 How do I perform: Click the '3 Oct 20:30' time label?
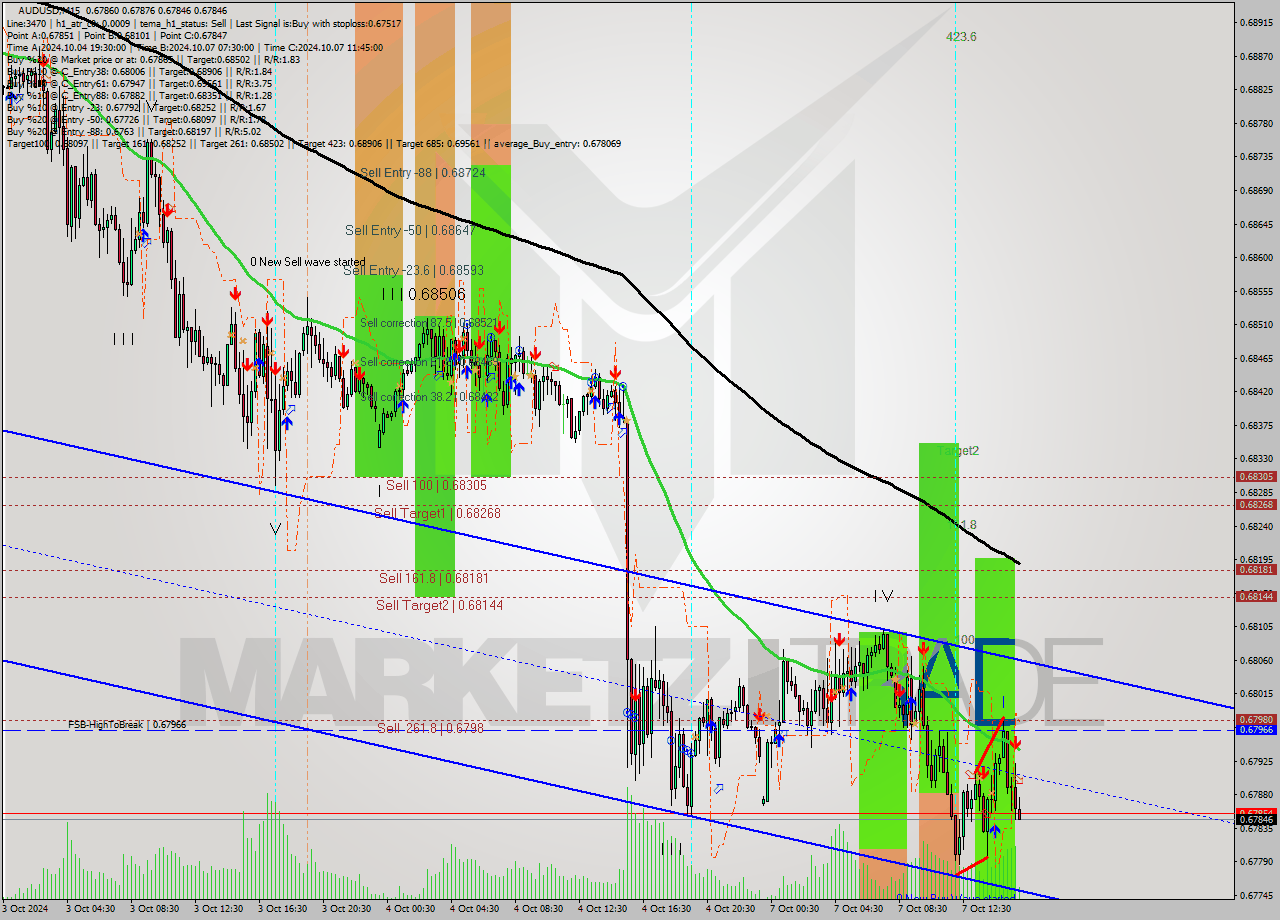(x=346, y=909)
